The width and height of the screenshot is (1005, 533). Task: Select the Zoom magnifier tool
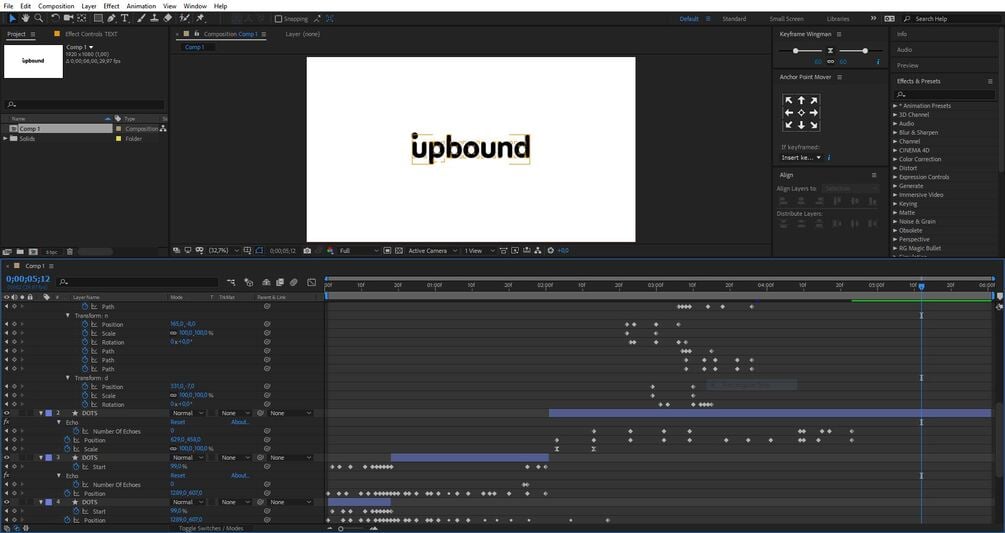tap(38, 19)
